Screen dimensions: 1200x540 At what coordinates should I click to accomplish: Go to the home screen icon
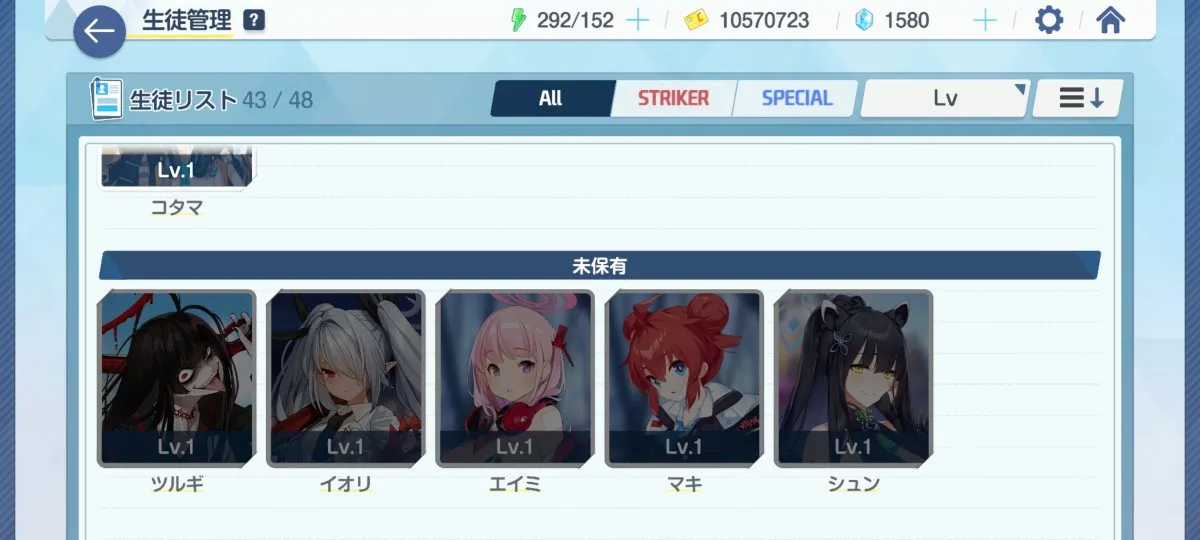(x=1111, y=20)
